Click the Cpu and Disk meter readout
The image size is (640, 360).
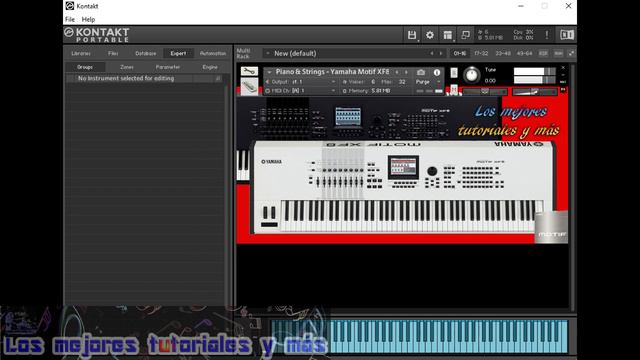(x=524, y=35)
